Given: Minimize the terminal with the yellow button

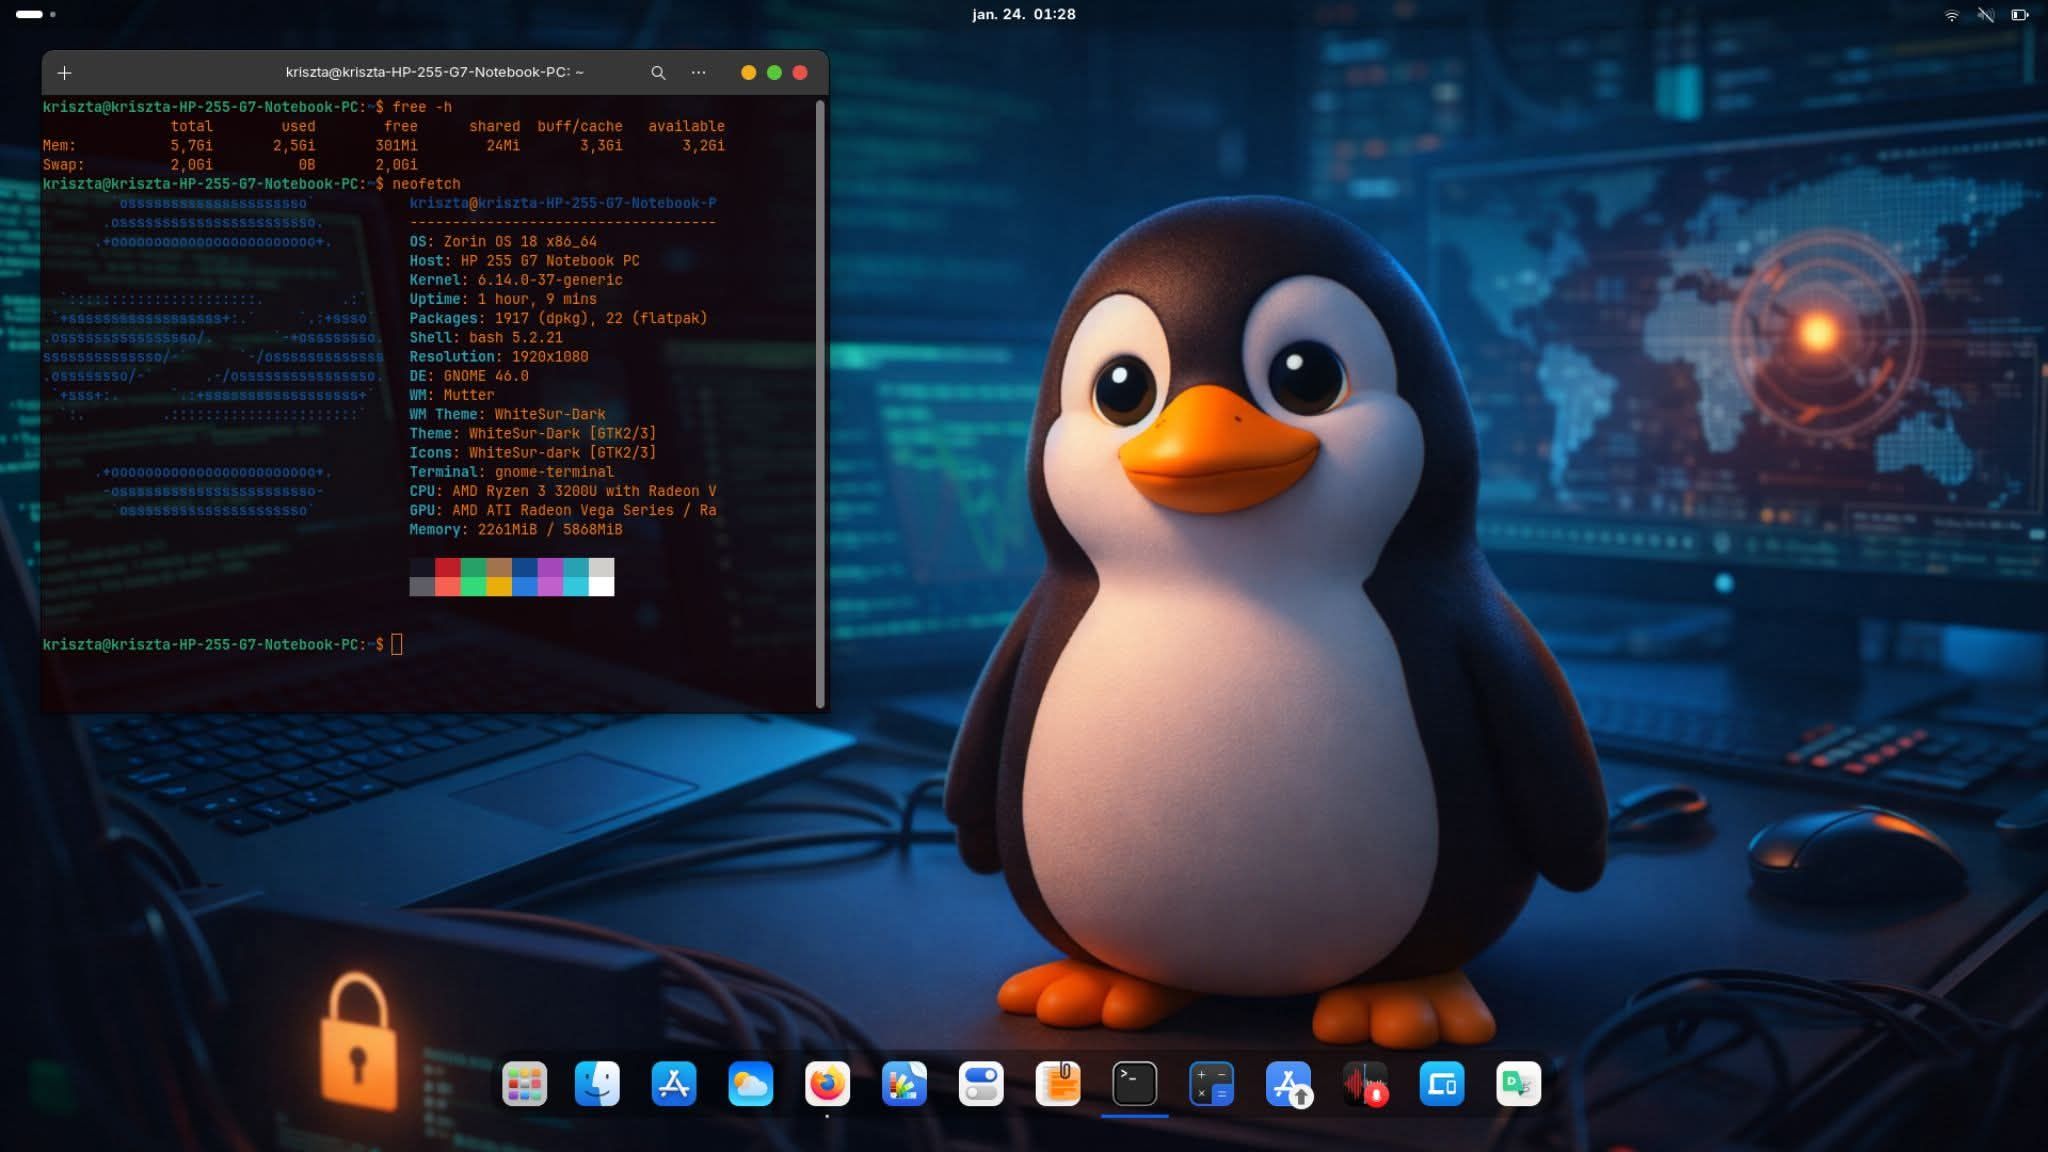Looking at the screenshot, I should pyautogui.click(x=748, y=73).
